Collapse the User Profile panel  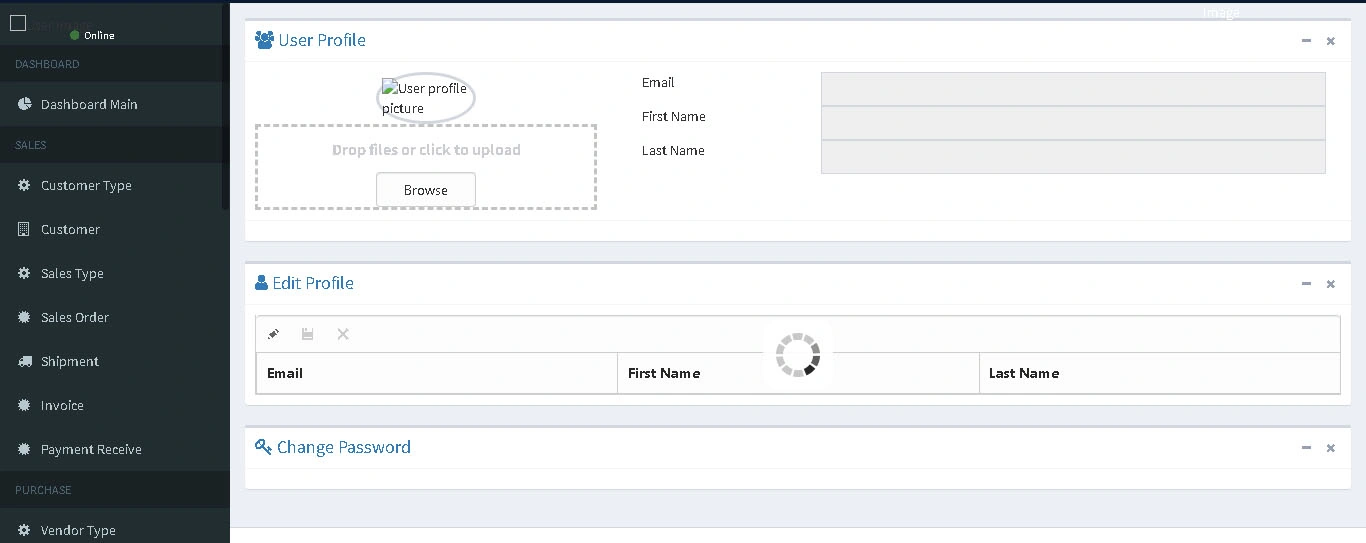(x=1306, y=41)
